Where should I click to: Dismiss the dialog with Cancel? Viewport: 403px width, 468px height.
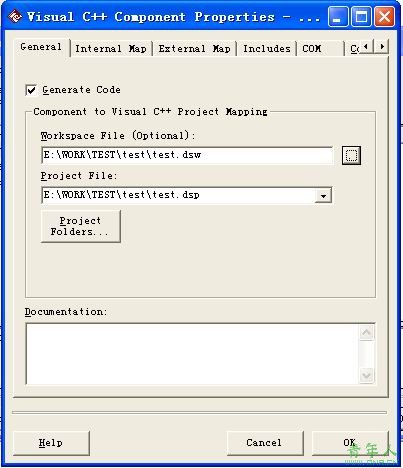[264, 443]
